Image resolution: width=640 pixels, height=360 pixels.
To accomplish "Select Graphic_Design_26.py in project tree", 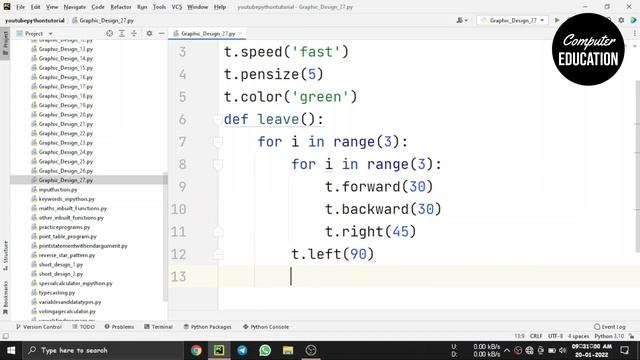I will 66,171.
